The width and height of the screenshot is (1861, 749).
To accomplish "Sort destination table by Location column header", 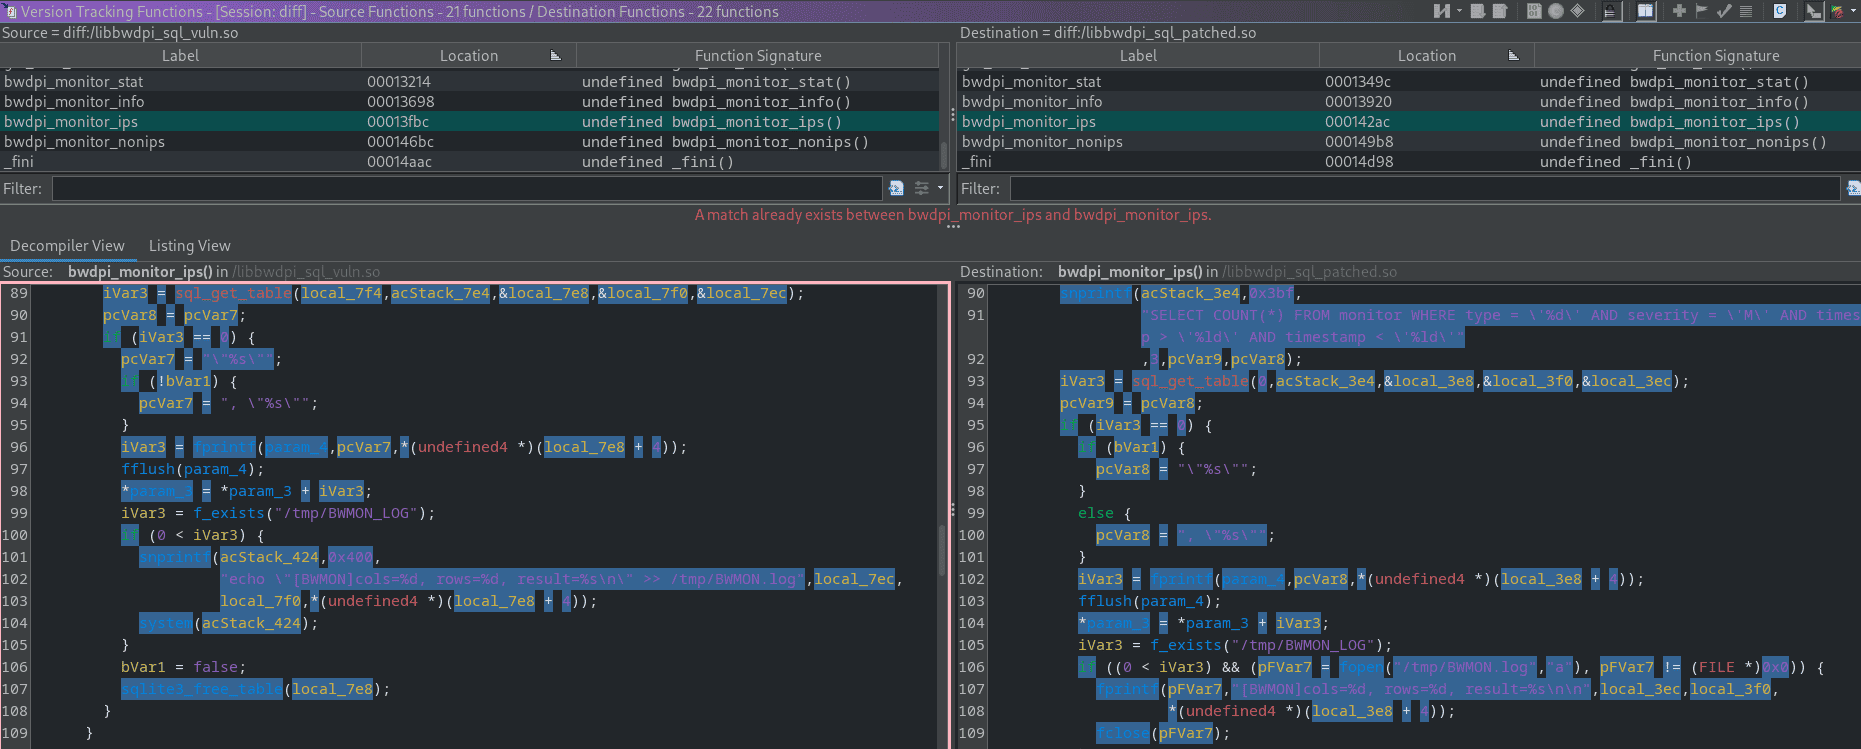I will (x=1427, y=56).
